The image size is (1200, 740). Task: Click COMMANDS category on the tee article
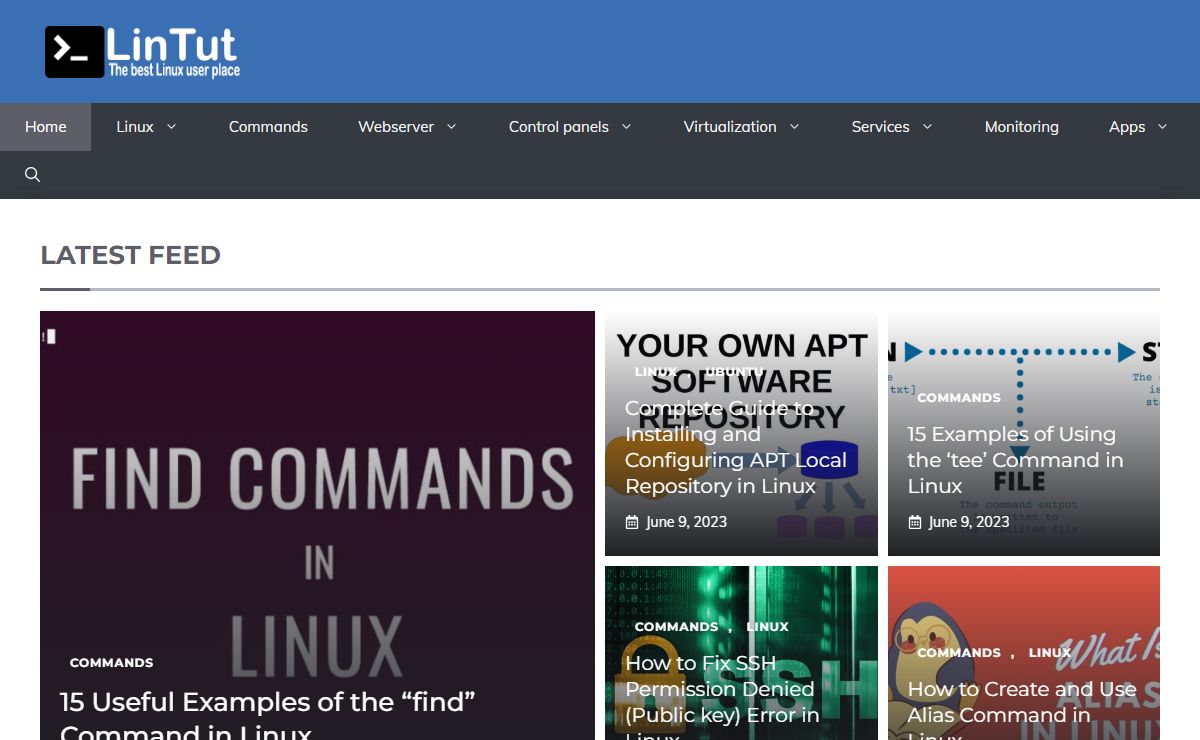(959, 397)
